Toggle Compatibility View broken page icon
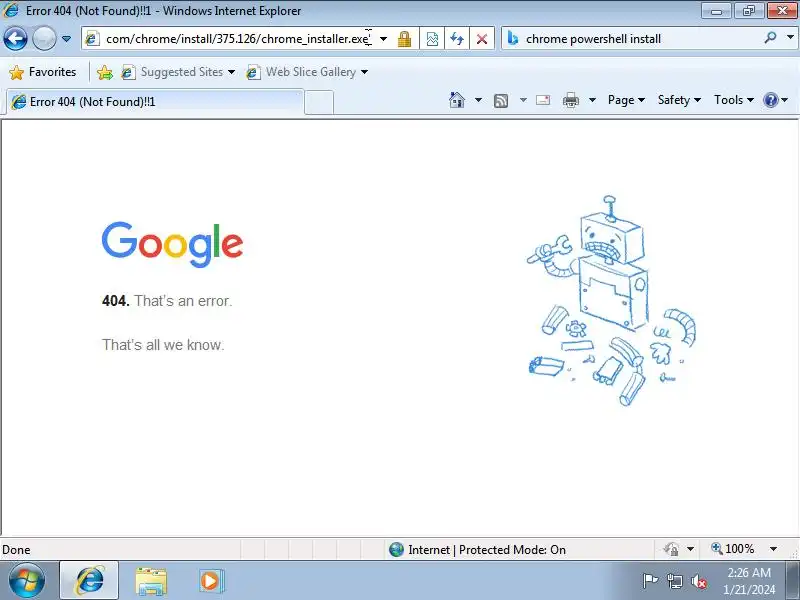Image resolution: width=800 pixels, height=600 pixels. click(x=432, y=39)
